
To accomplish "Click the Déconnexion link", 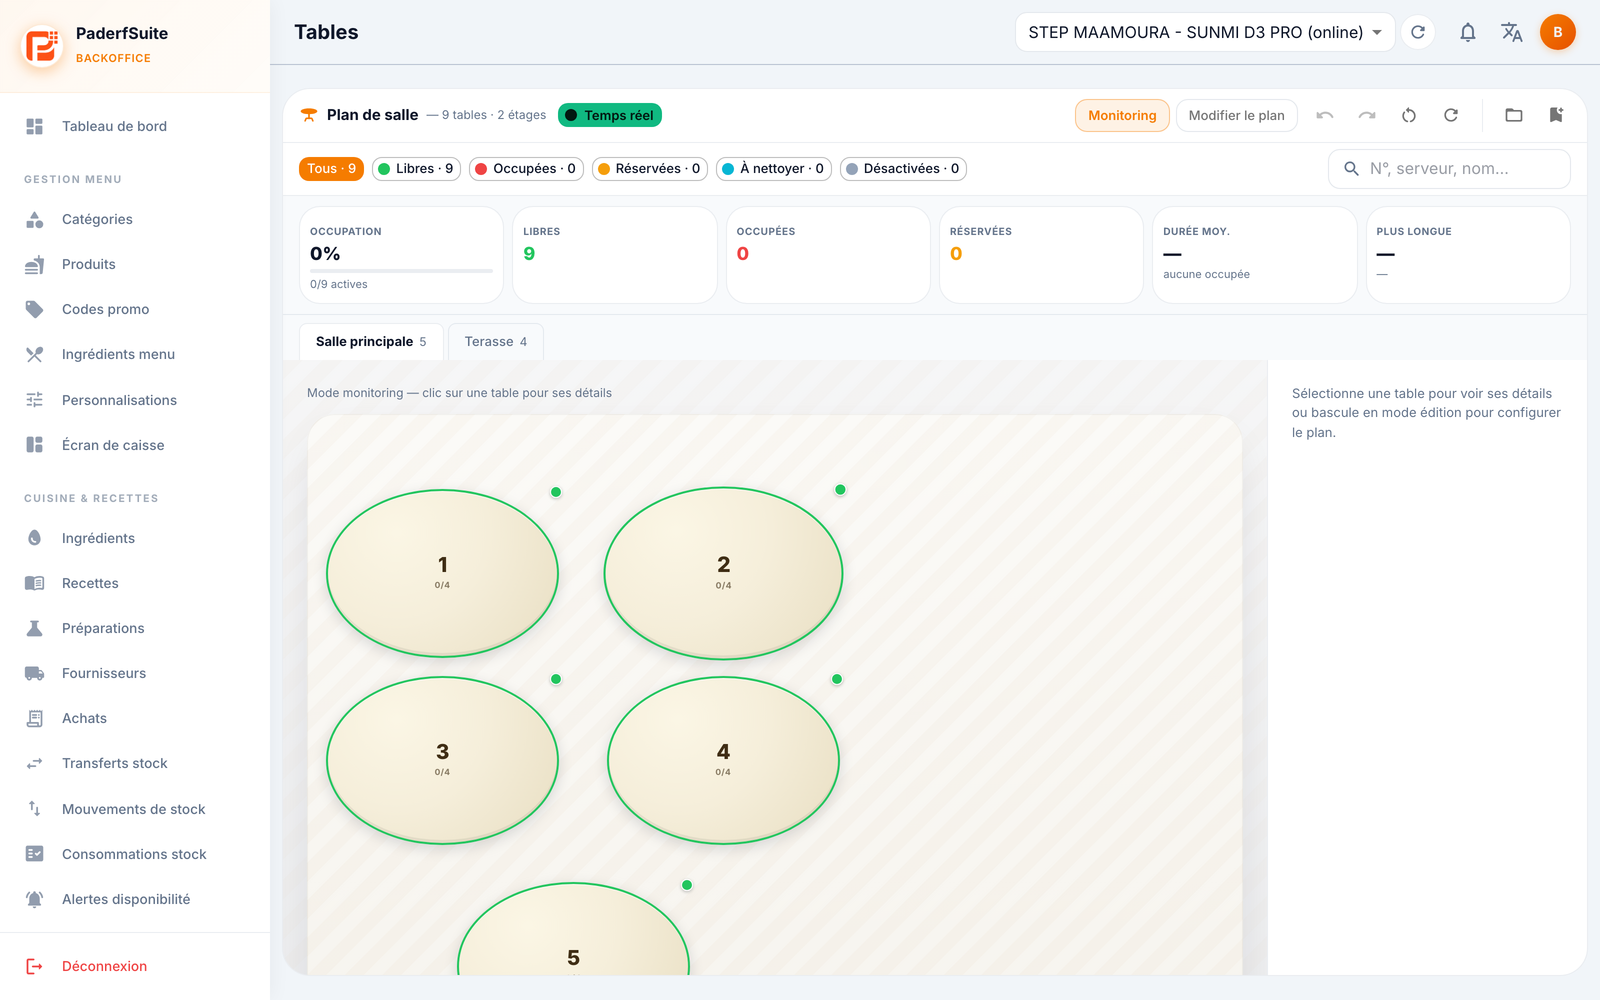I will (104, 966).
